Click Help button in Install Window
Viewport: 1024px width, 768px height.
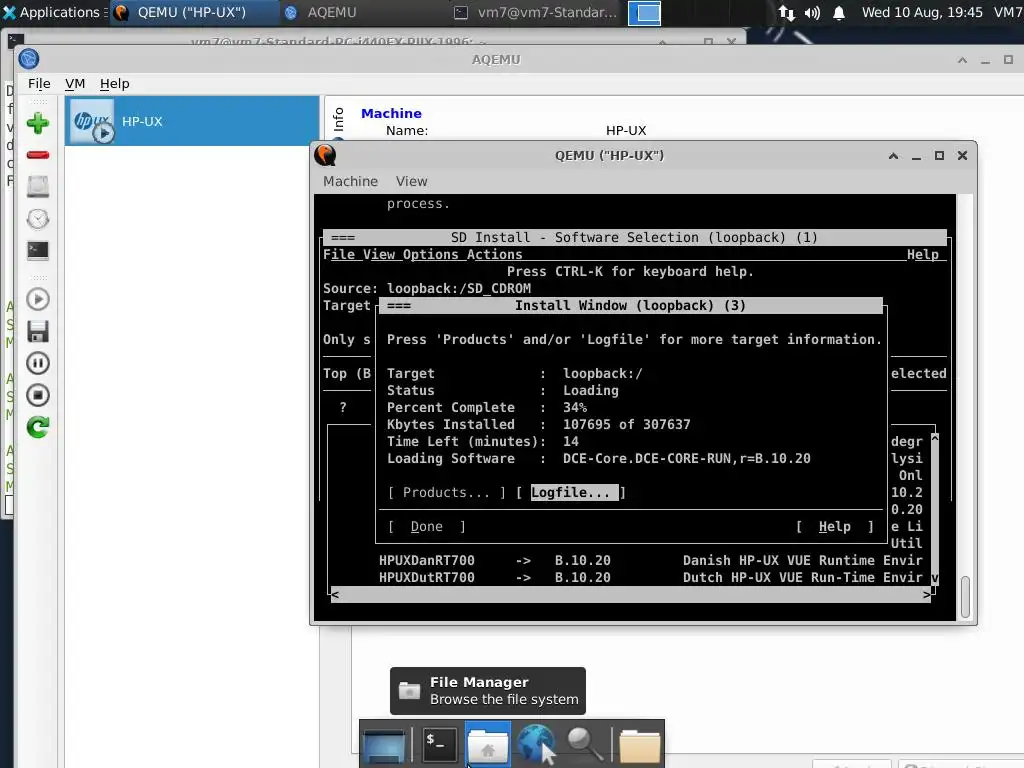pyautogui.click(x=835, y=526)
